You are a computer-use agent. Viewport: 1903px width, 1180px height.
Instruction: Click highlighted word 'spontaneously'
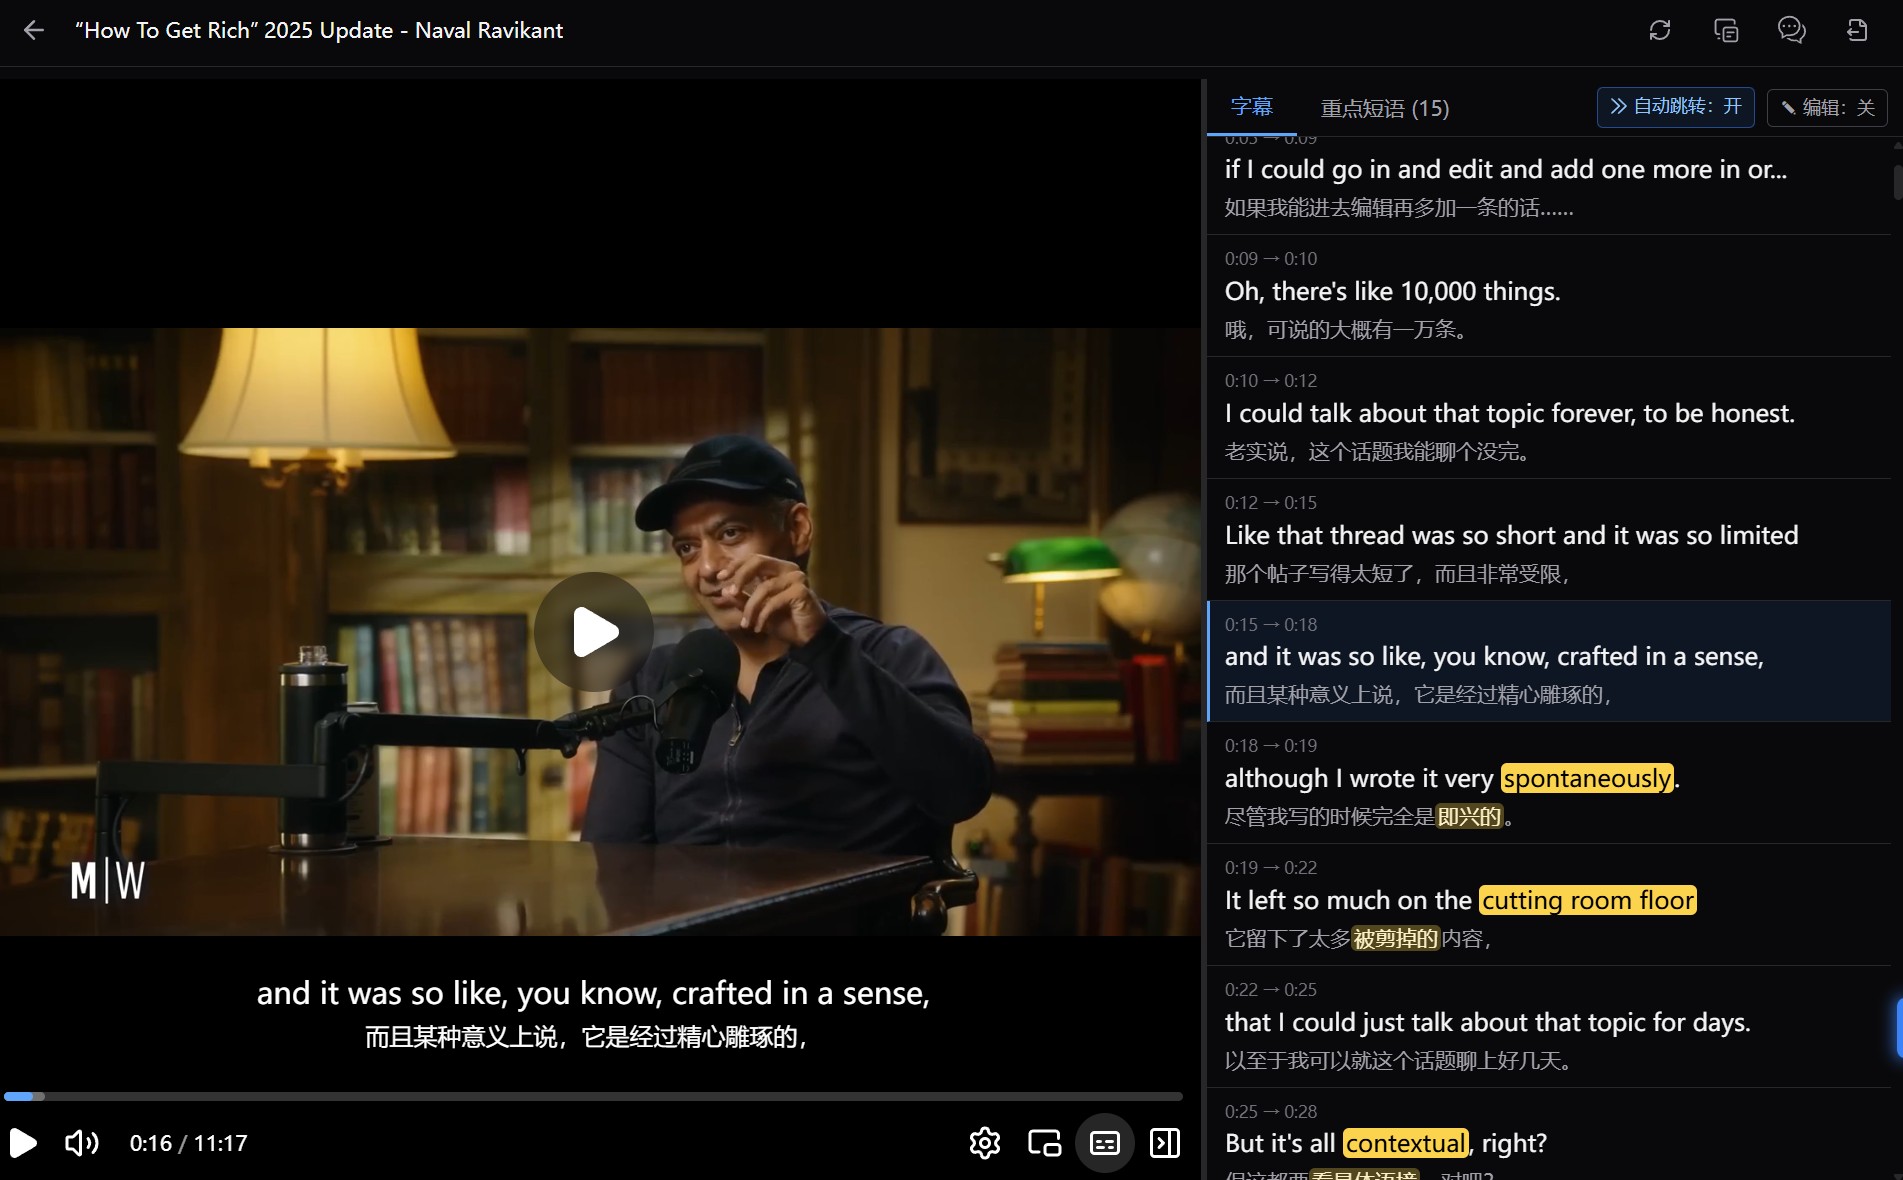pyautogui.click(x=1587, y=779)
